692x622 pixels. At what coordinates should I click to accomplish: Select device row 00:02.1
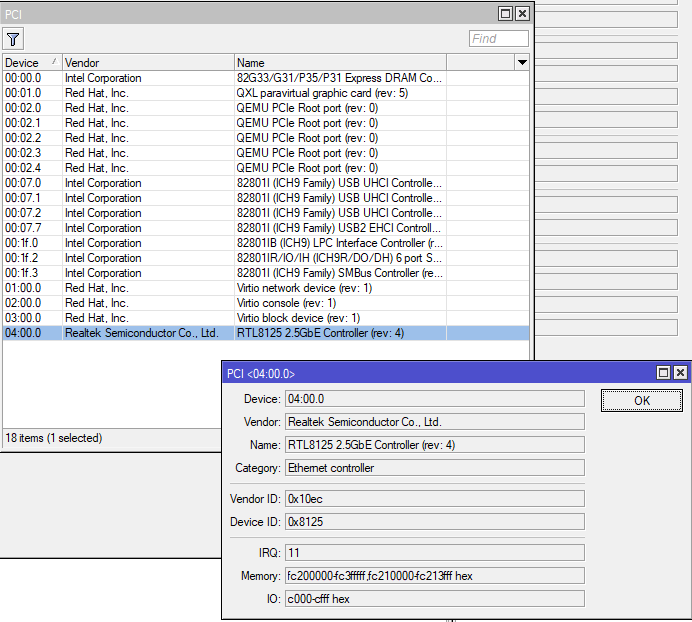266,123
